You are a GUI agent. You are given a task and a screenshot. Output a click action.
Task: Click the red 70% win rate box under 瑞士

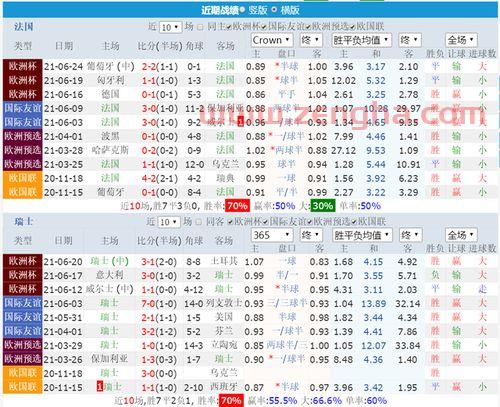coord(231,400)
